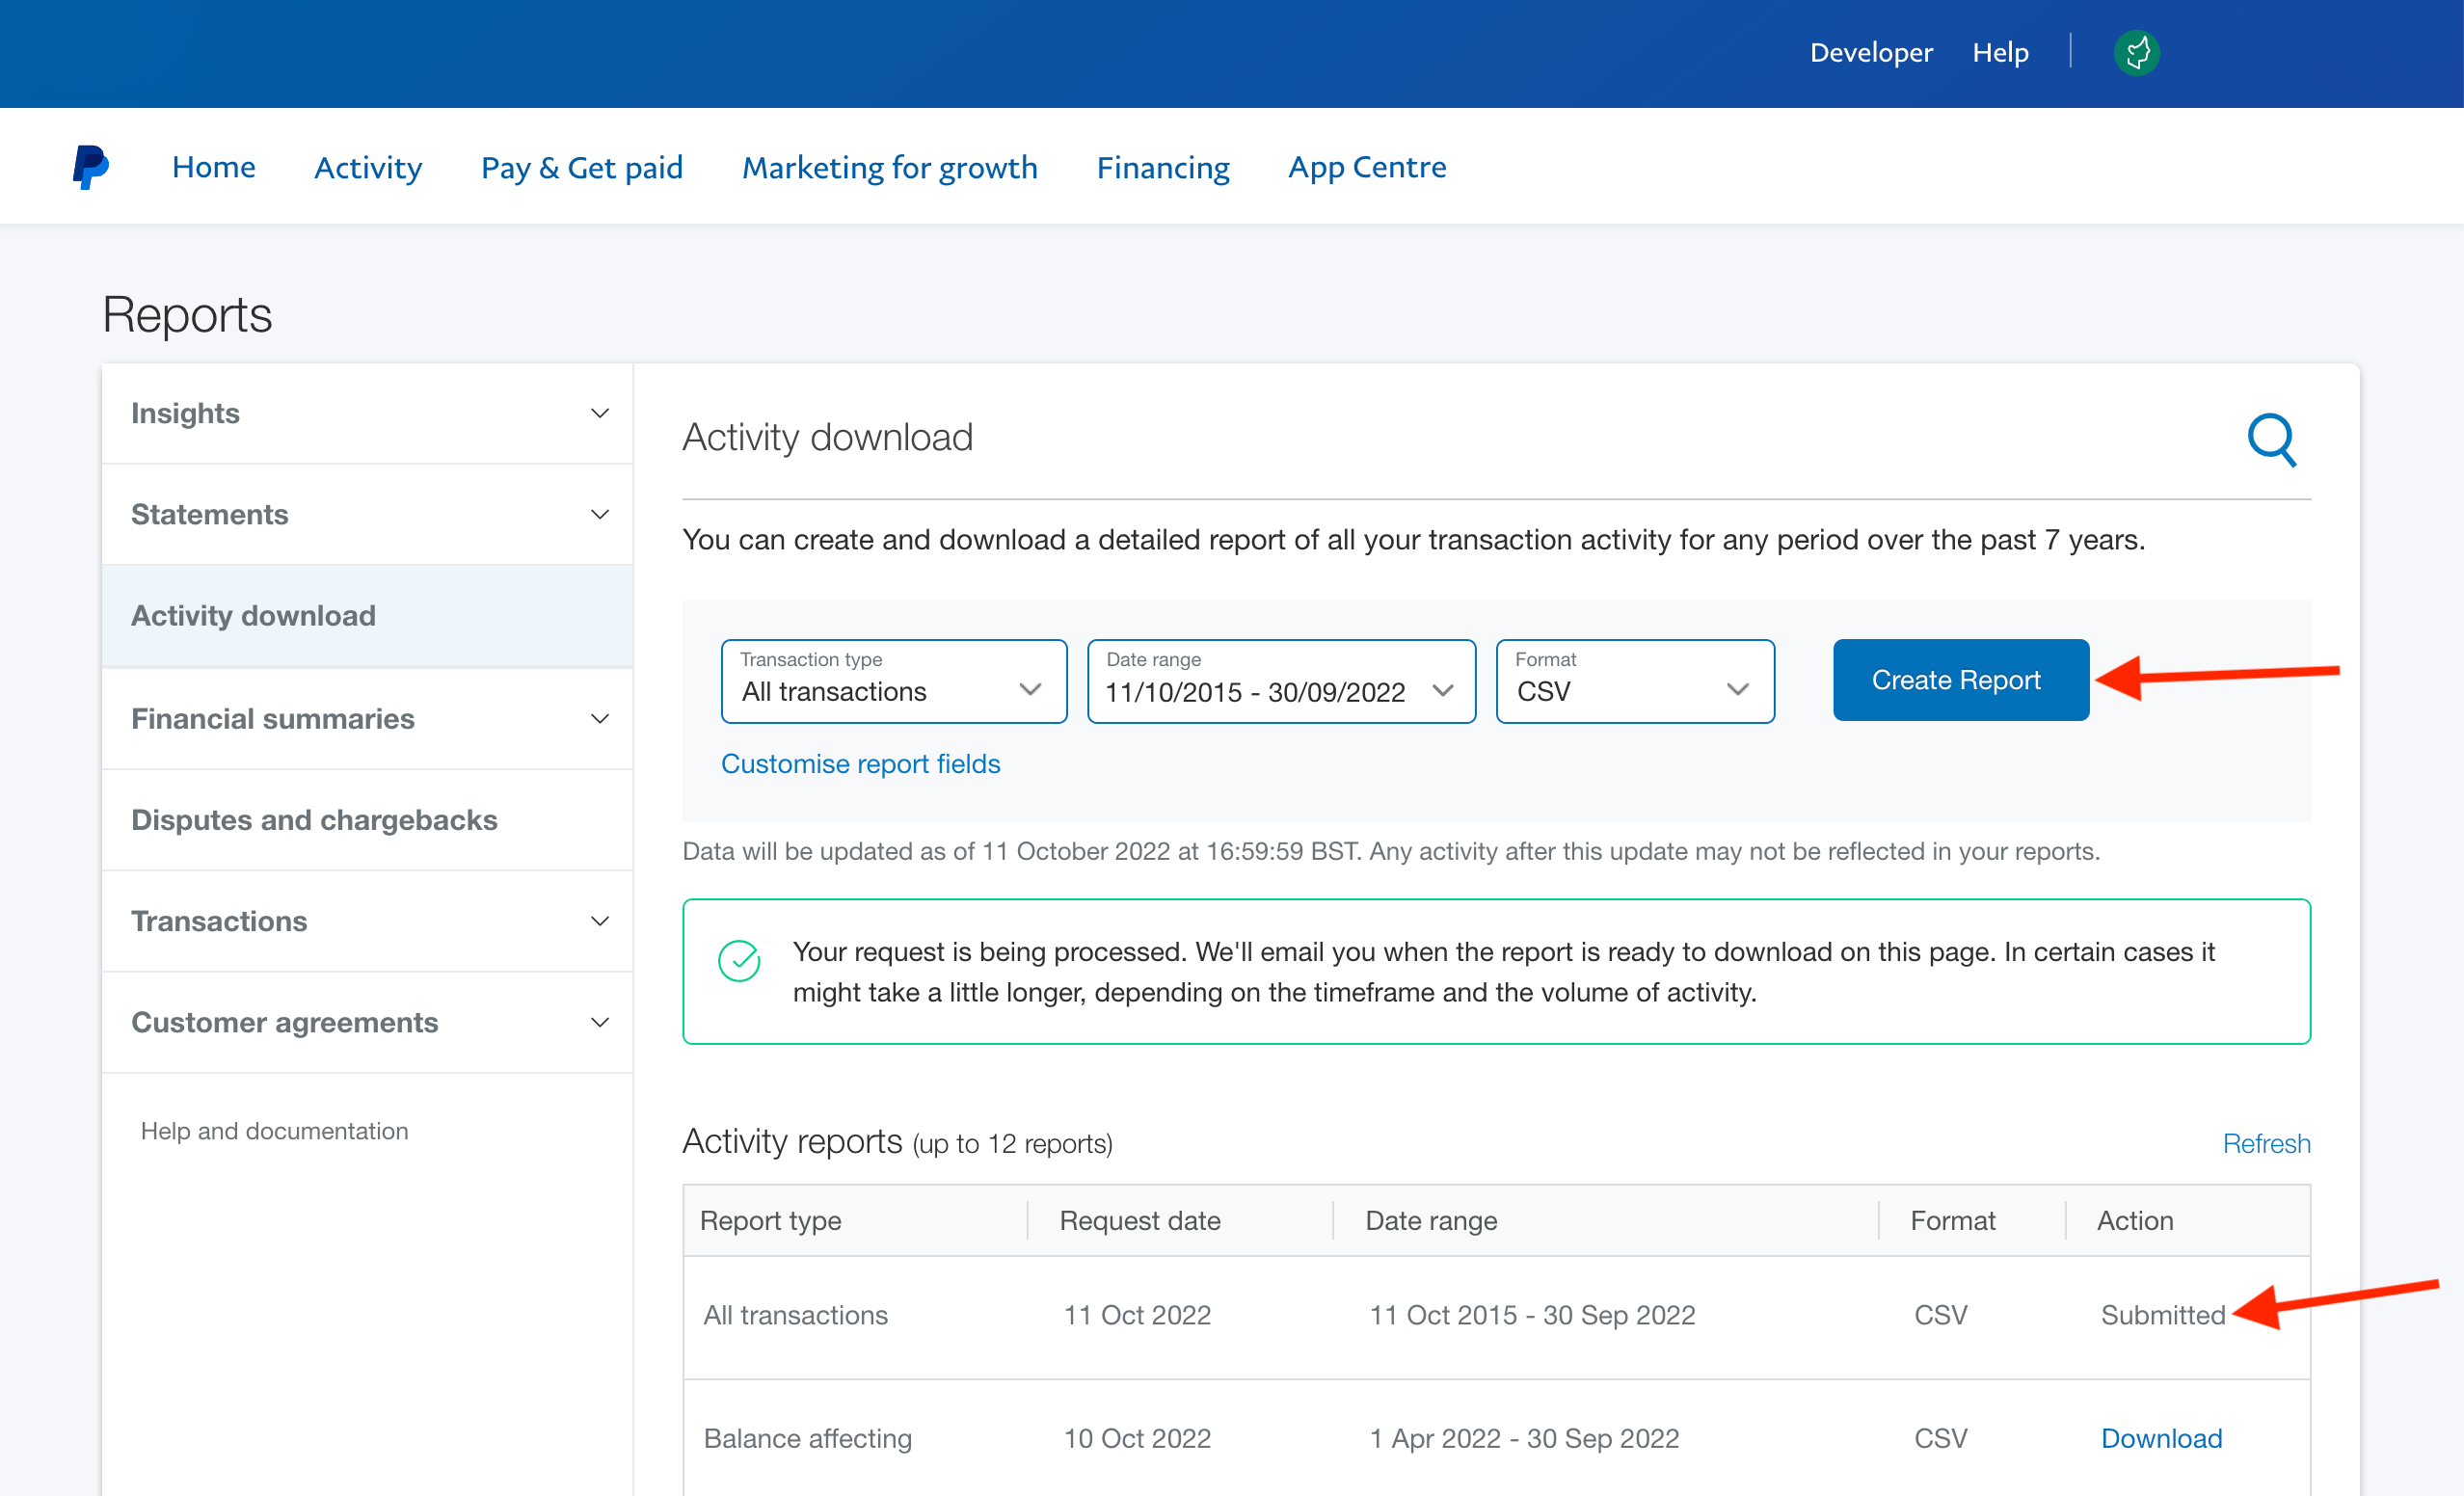This screenshot has height=1496, width=2464.
Task: Select Activity download in the sidebar
Action: point(367,615)
